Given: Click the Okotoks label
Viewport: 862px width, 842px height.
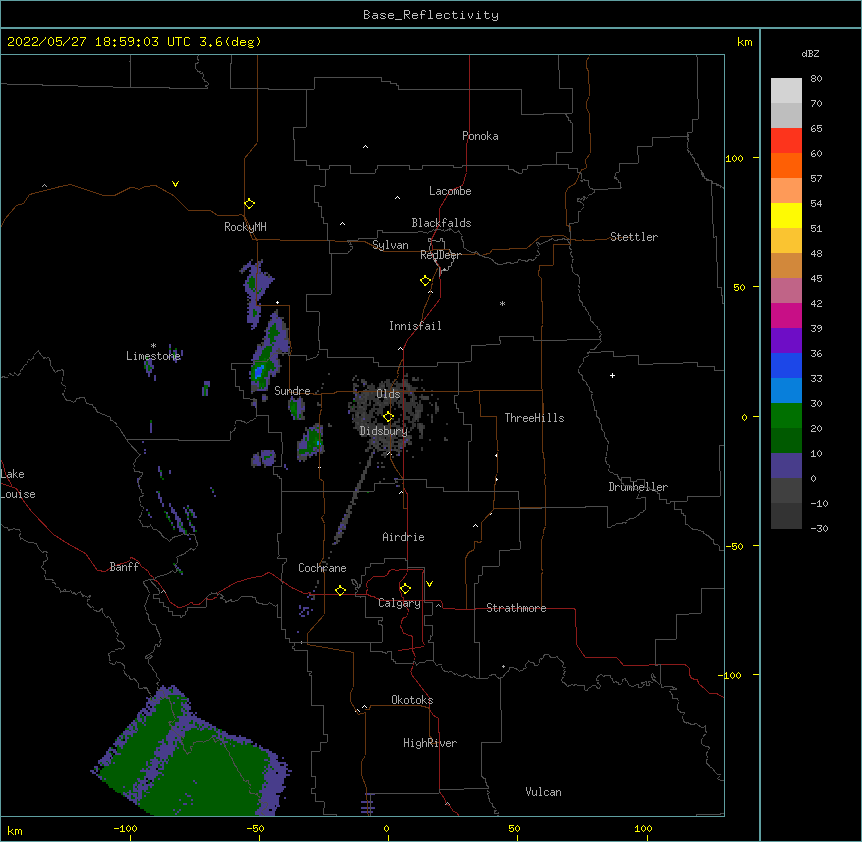Looking at the screenshot, I should [x=412, y=700].
